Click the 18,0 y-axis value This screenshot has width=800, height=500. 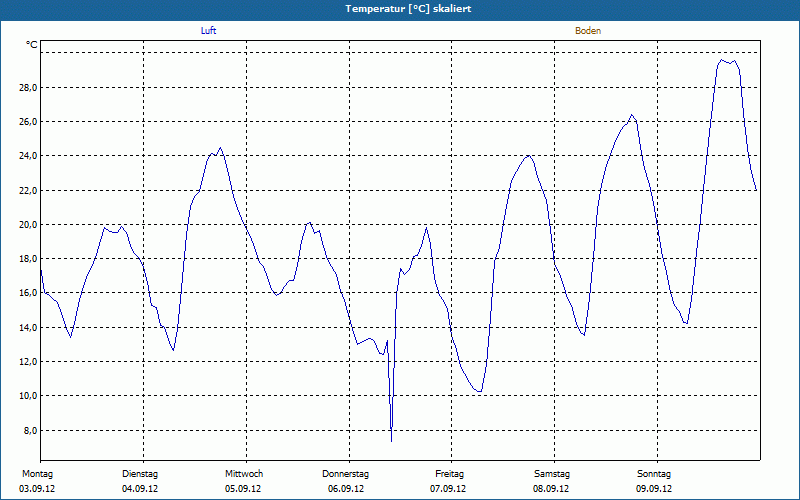pos(28,259)
